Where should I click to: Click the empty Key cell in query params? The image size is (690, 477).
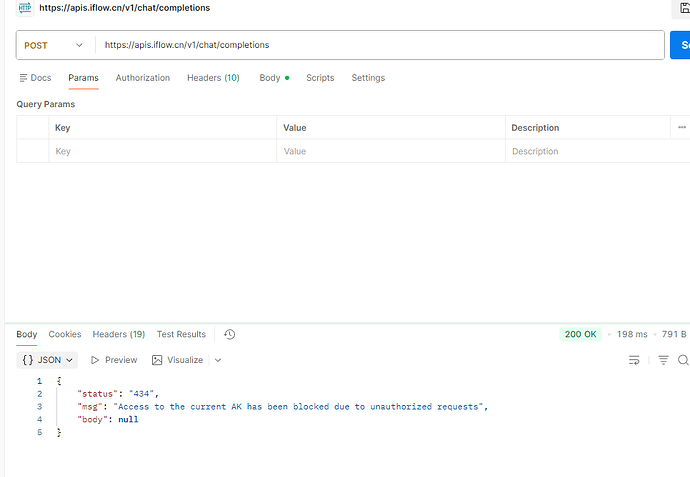pos(162,151)
